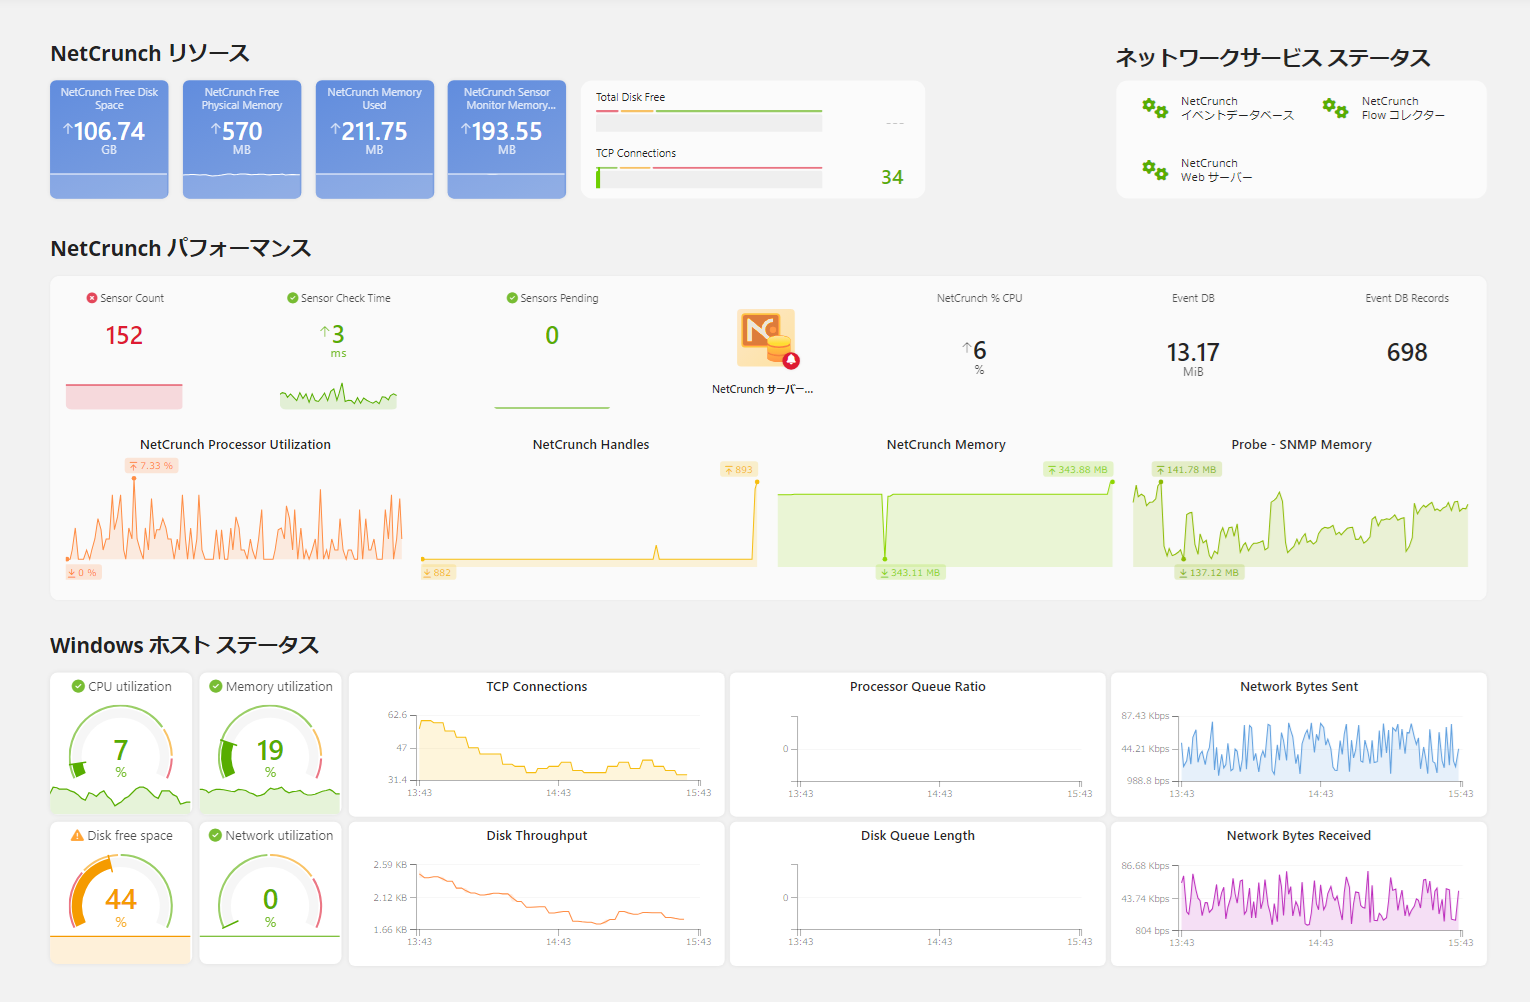Click the Sensors Pending value 0
Image resolution: width=1530 pixels, height=1002 pixels.
[552, 335]
